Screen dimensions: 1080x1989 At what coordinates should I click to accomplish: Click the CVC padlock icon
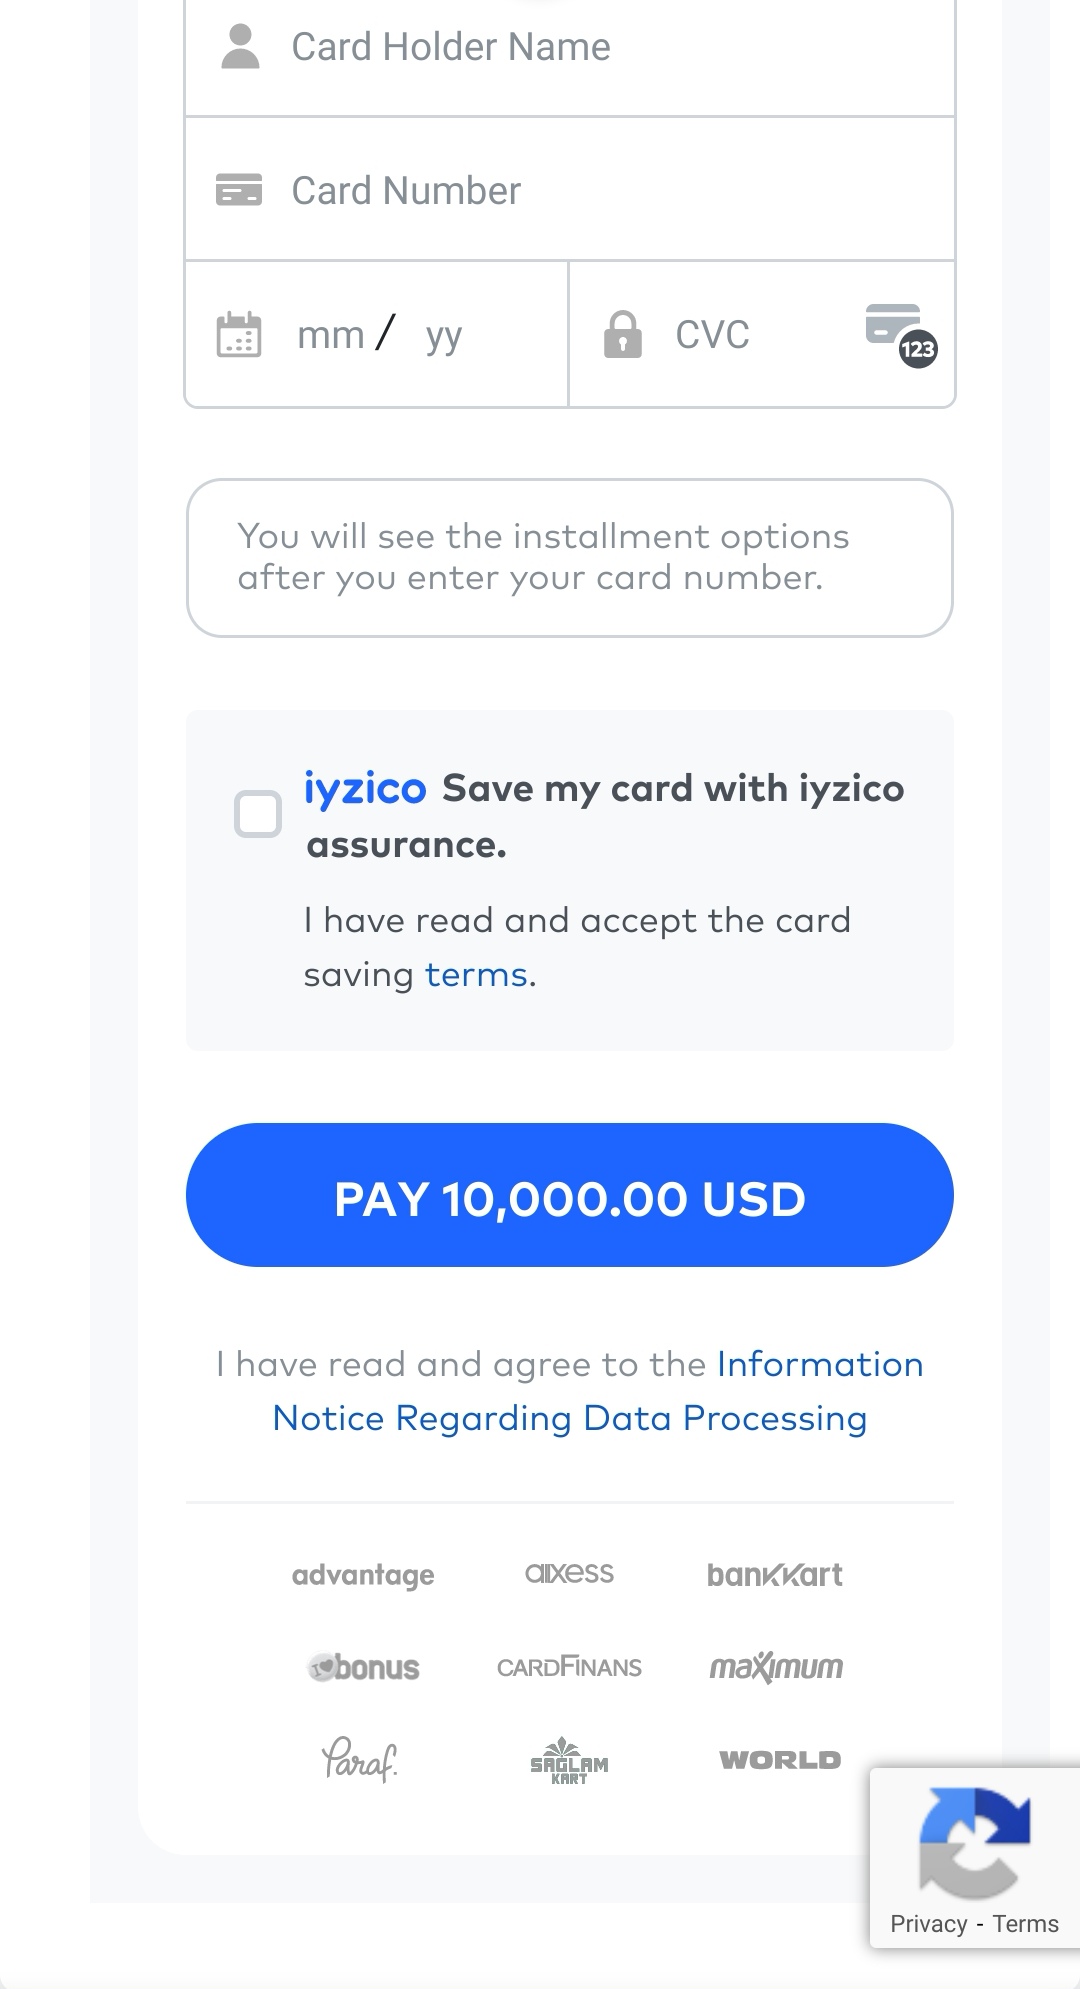tap(622, 335)
